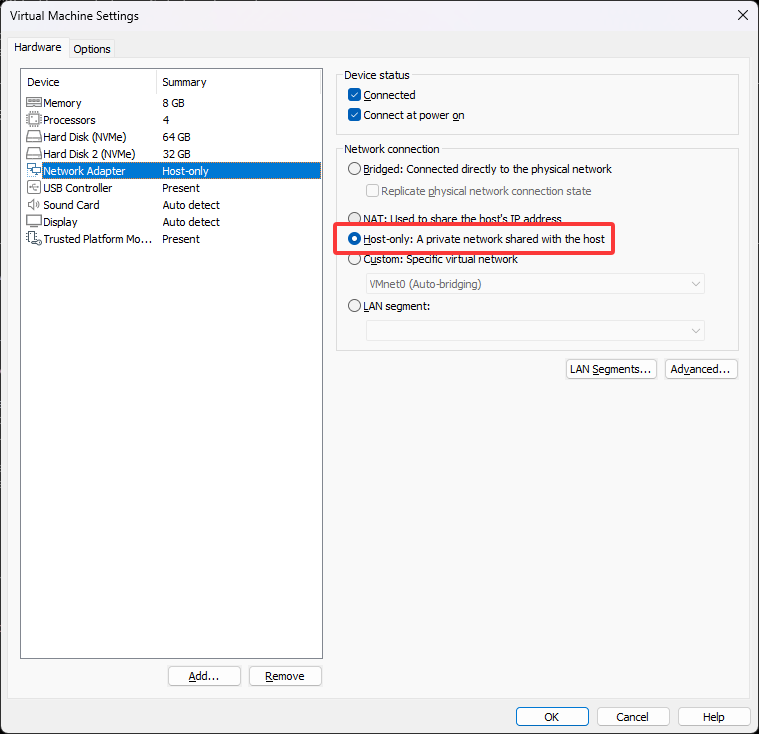Viewport: 759px width, 734px height.
Task: Click the Processors chip icon
Action: (x=33, y=120)
